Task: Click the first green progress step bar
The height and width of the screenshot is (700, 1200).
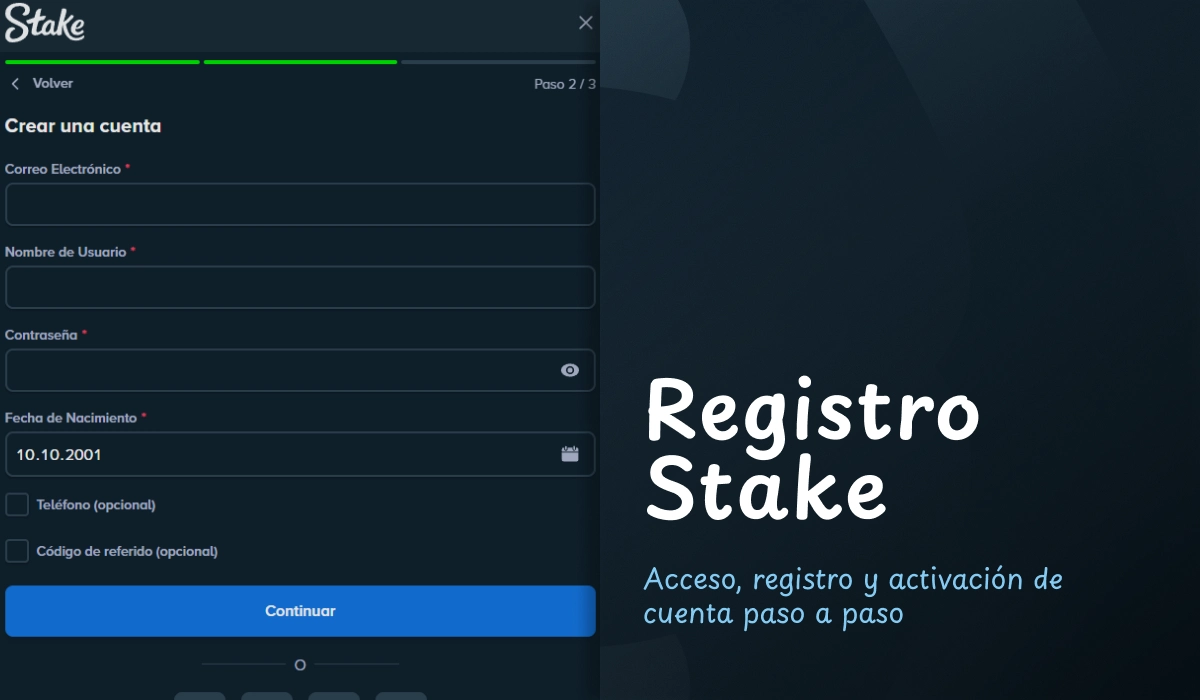Action: click(x=102, y=62)
